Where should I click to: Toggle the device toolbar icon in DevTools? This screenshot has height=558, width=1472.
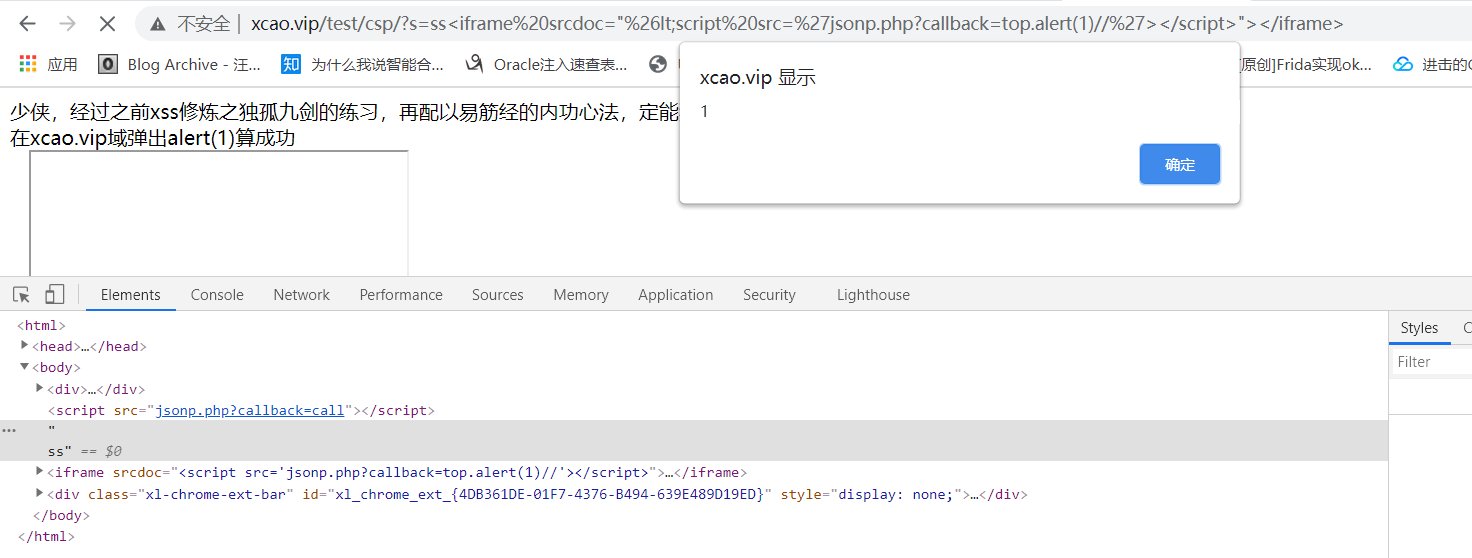pyautogui.click(x=55, y=294)
